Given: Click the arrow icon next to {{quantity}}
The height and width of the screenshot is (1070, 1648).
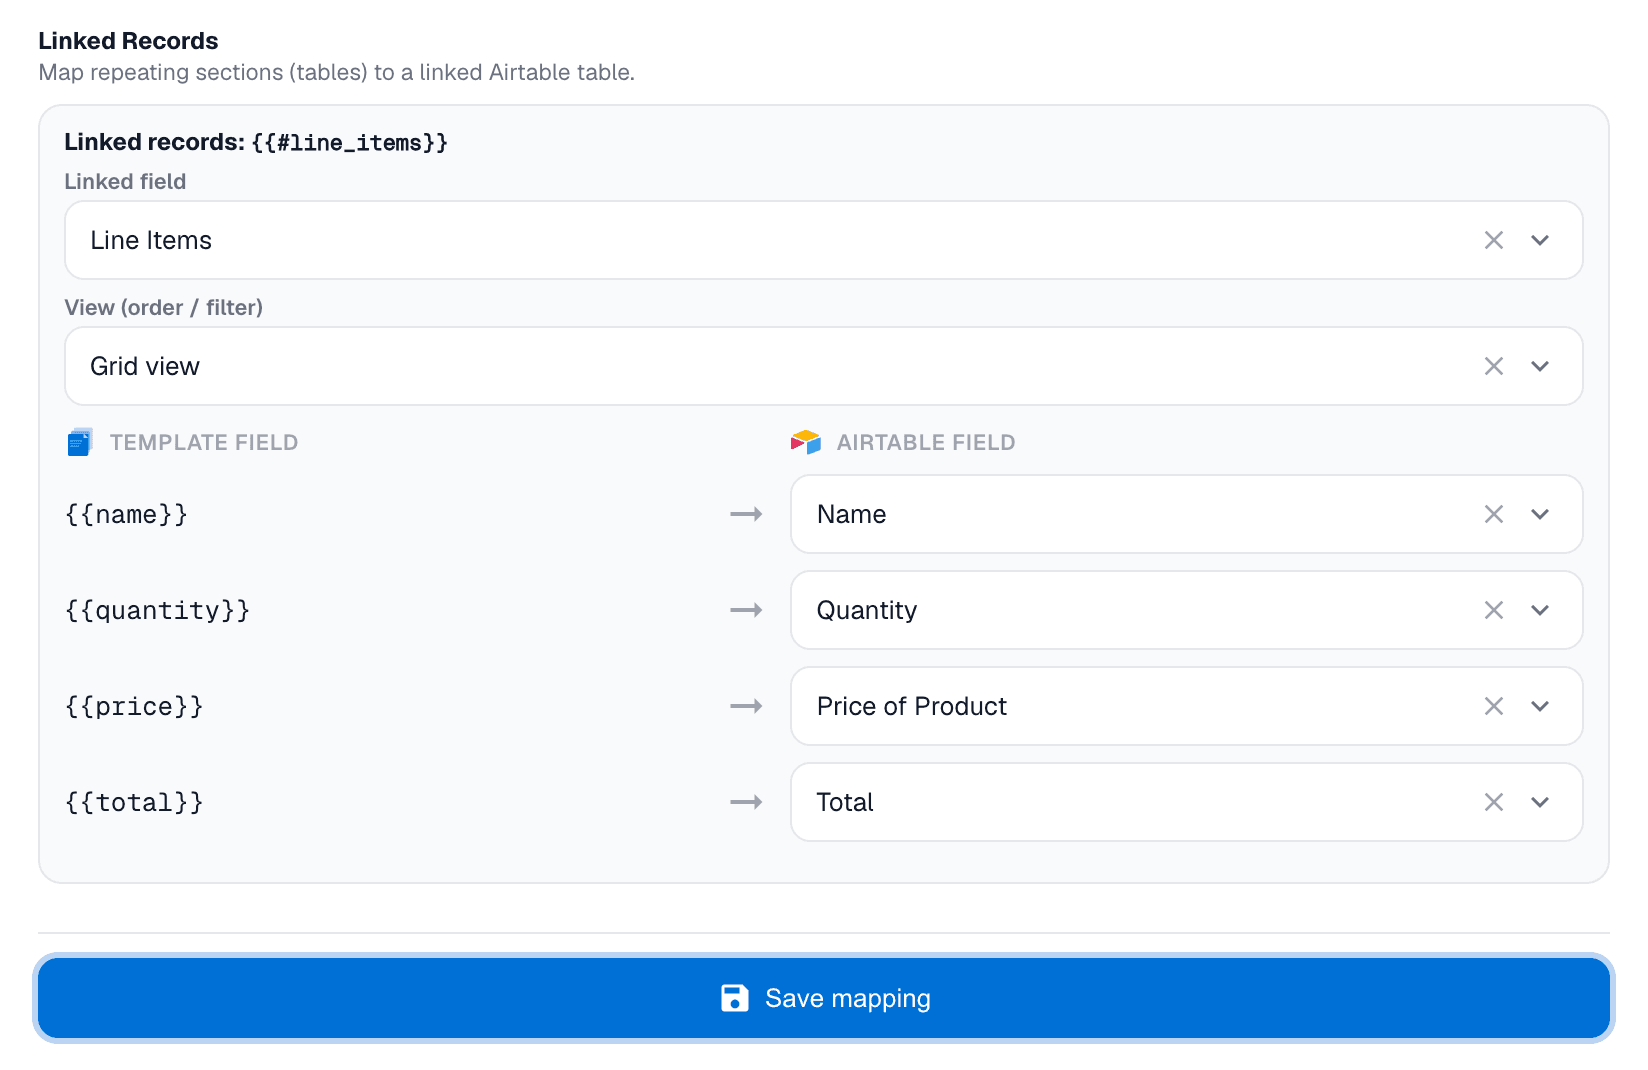Looking at the screenshot, I should point(746,610).
